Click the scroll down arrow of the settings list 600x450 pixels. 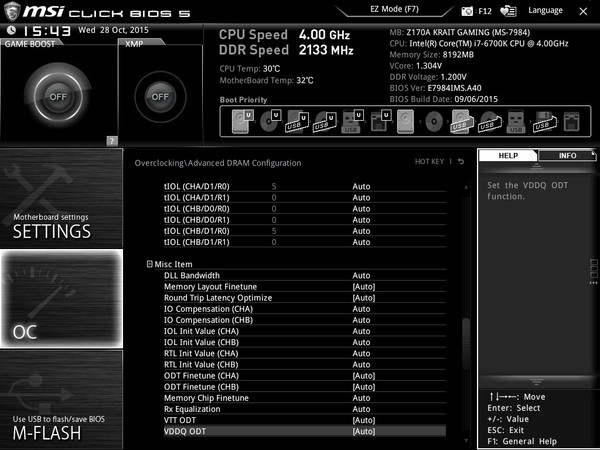point(466,440)
